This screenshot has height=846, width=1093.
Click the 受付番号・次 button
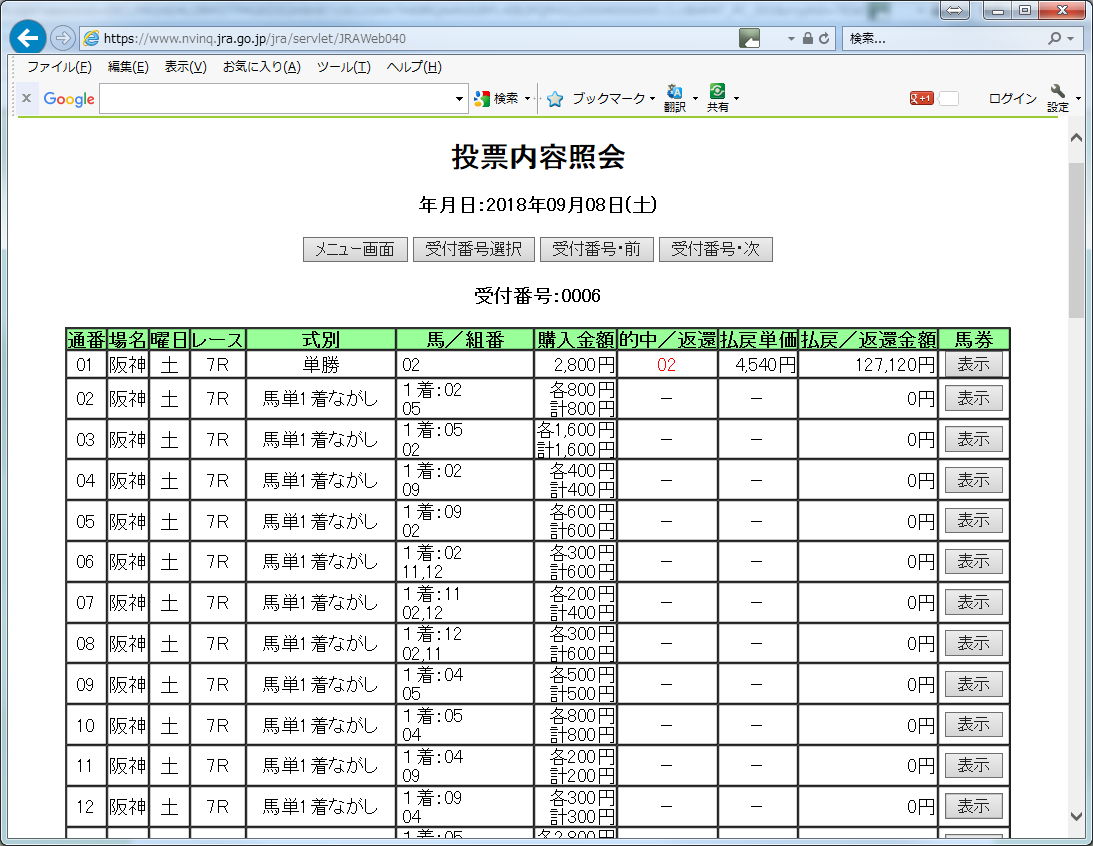716,249
